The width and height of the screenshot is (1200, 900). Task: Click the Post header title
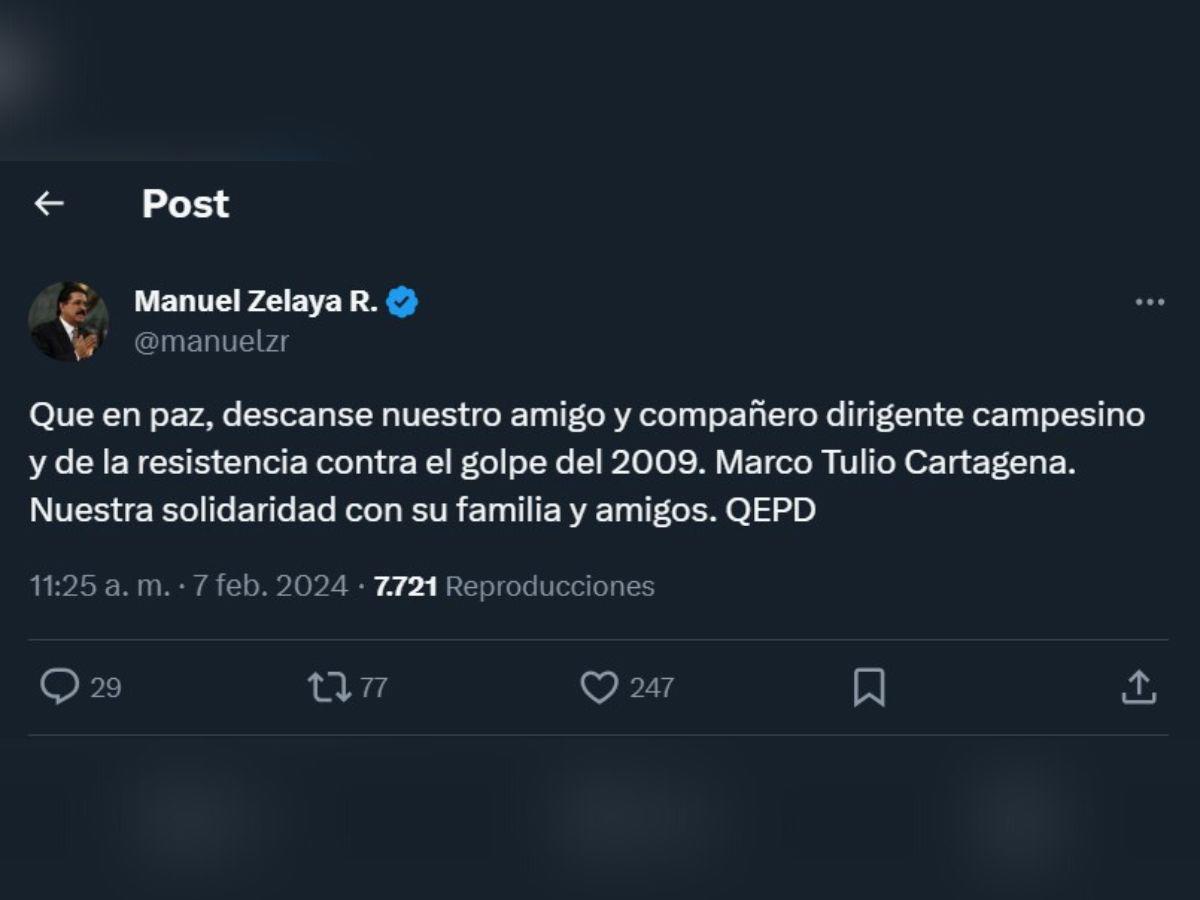click(x=185, y=204)
